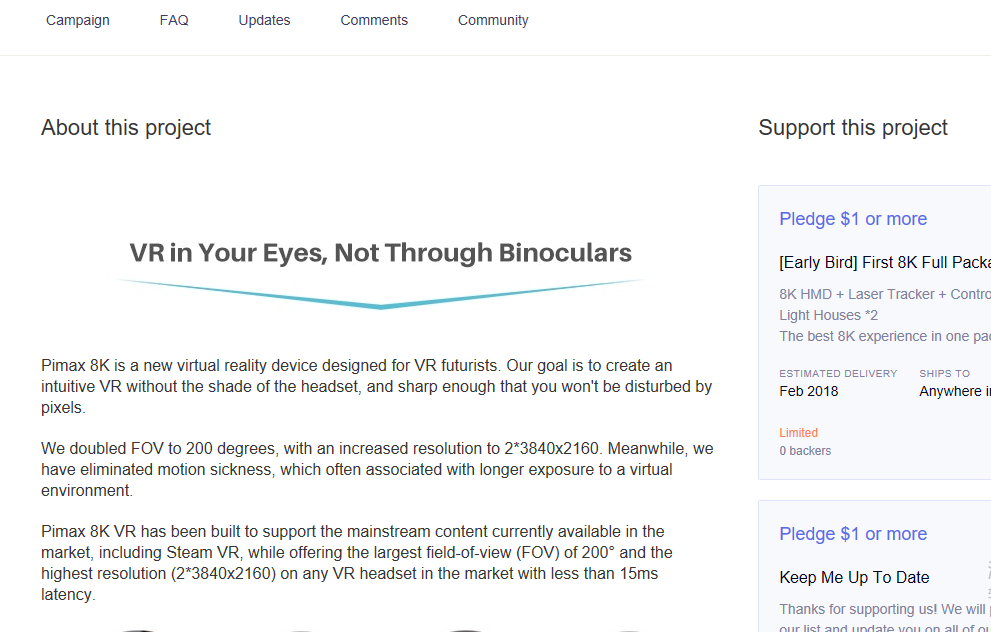The width and height of the screenshot is (991, 632).
Task: Open the 'Keep Me Up To Date' reward
Action: [x=854, y=577]
